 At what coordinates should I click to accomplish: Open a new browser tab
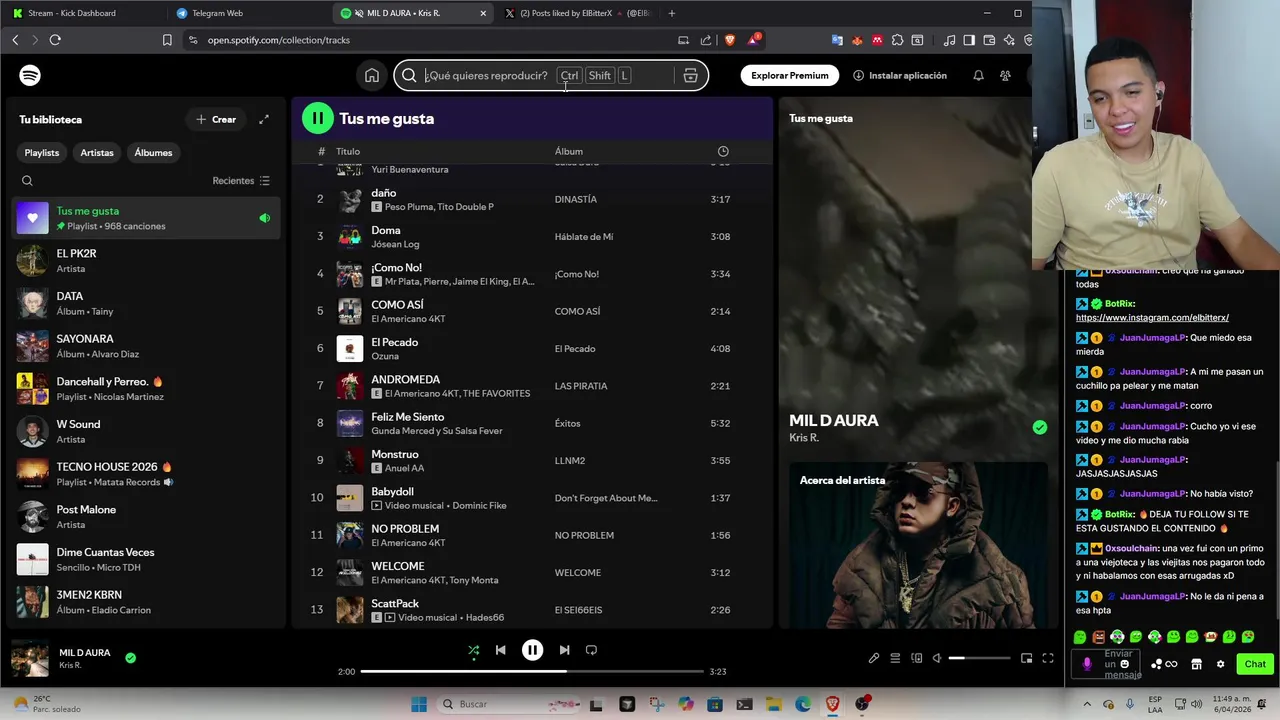coord(671,13)
